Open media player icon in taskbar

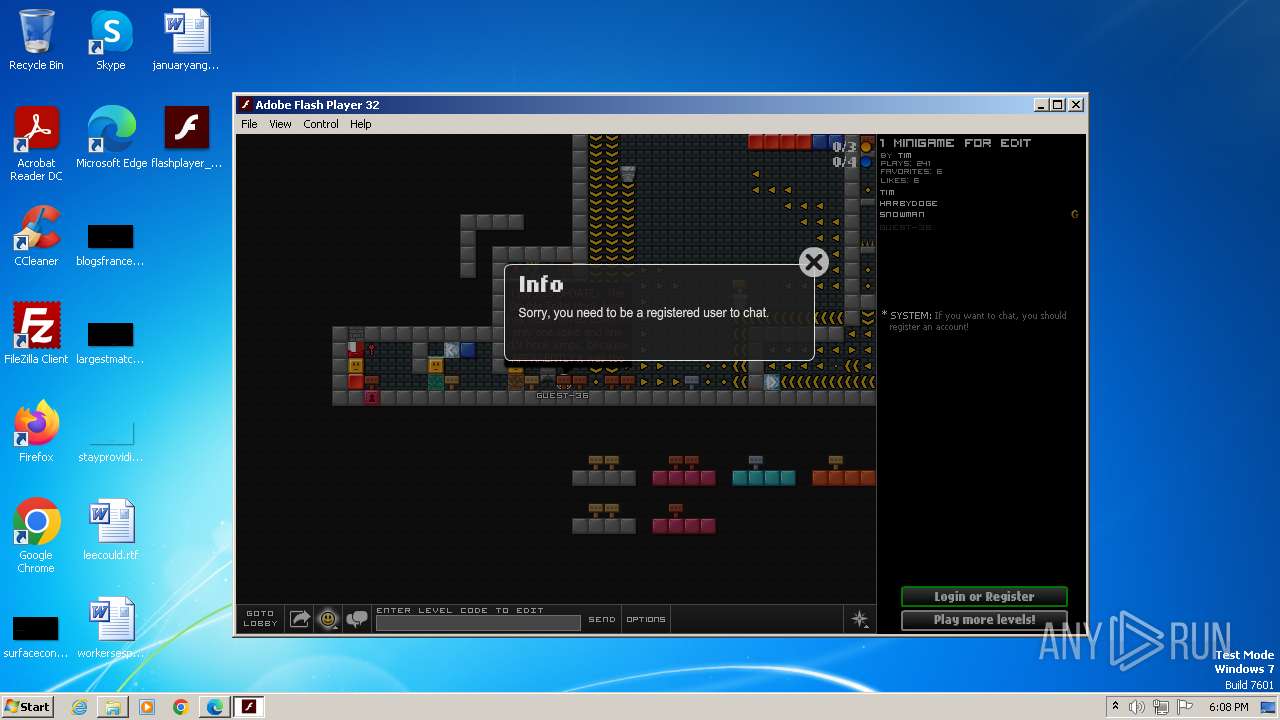147,707
